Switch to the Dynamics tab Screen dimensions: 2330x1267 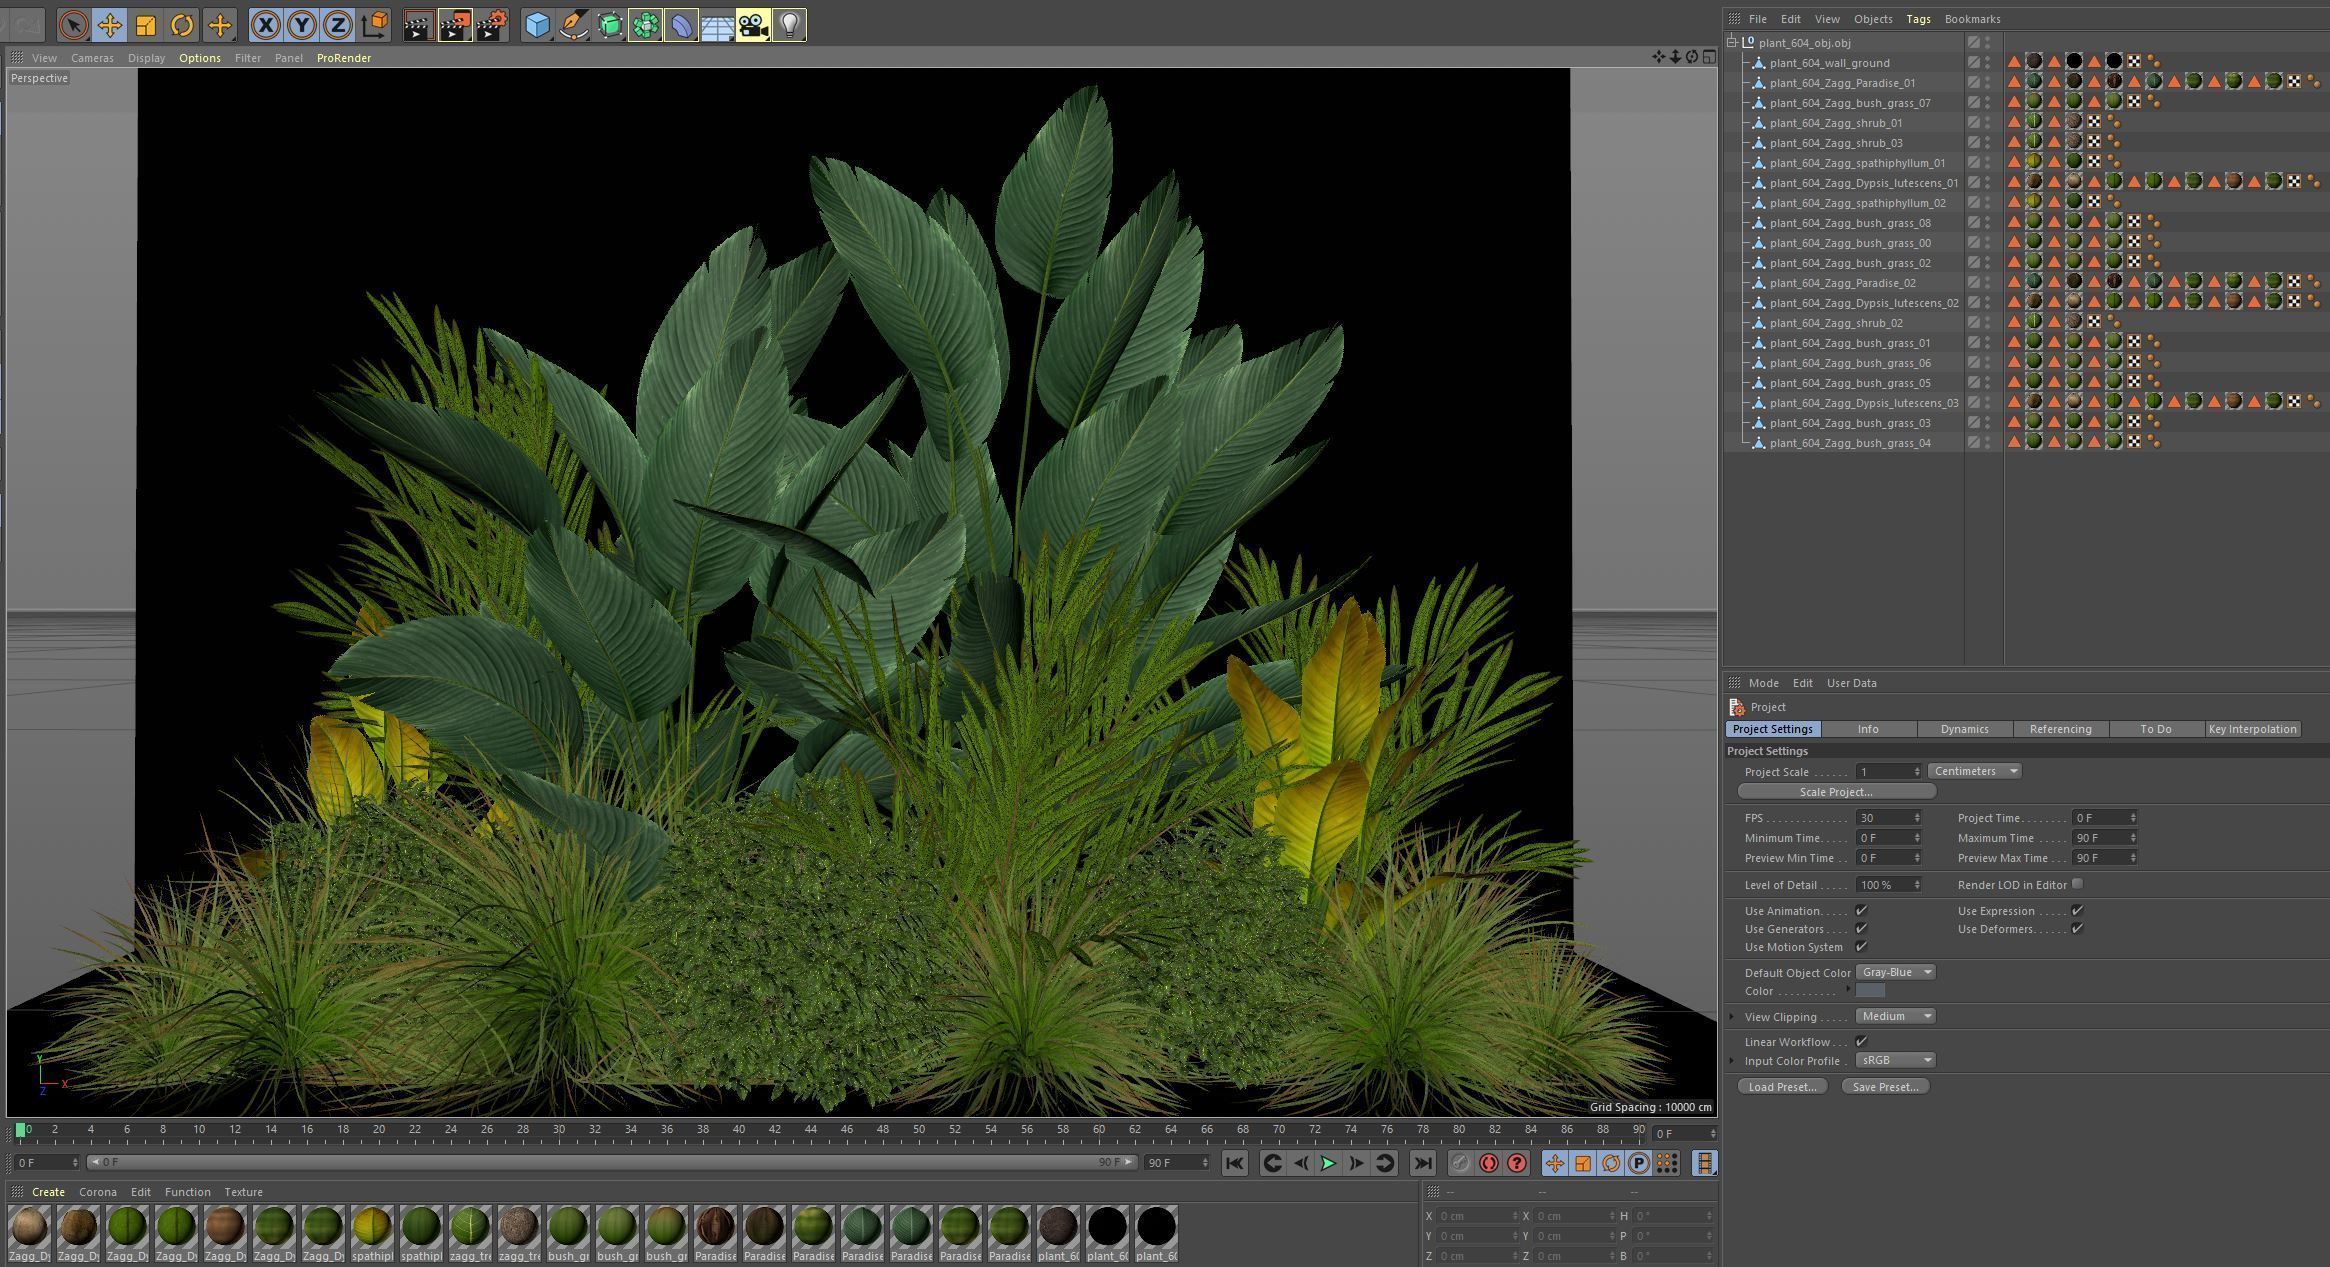click(1964, 729)
